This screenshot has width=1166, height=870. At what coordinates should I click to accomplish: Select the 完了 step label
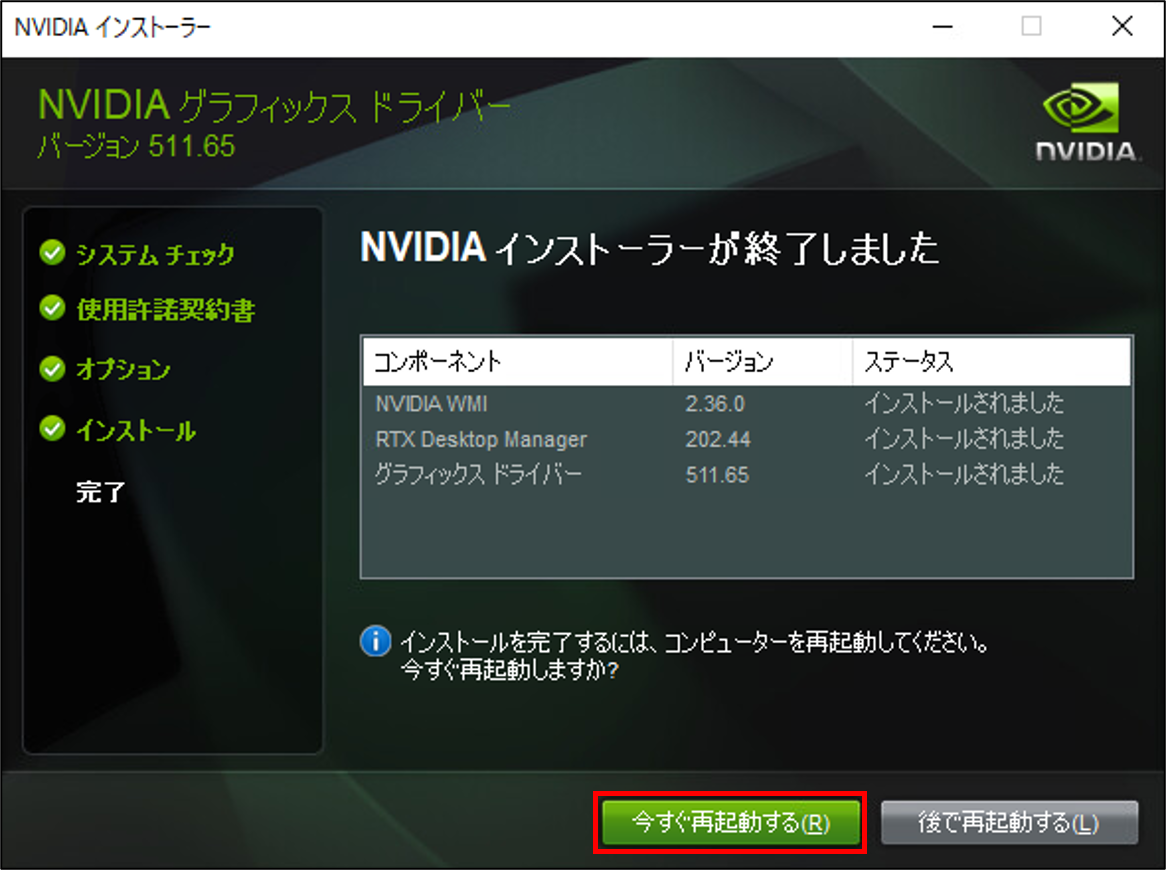click(x=100, y=492)
